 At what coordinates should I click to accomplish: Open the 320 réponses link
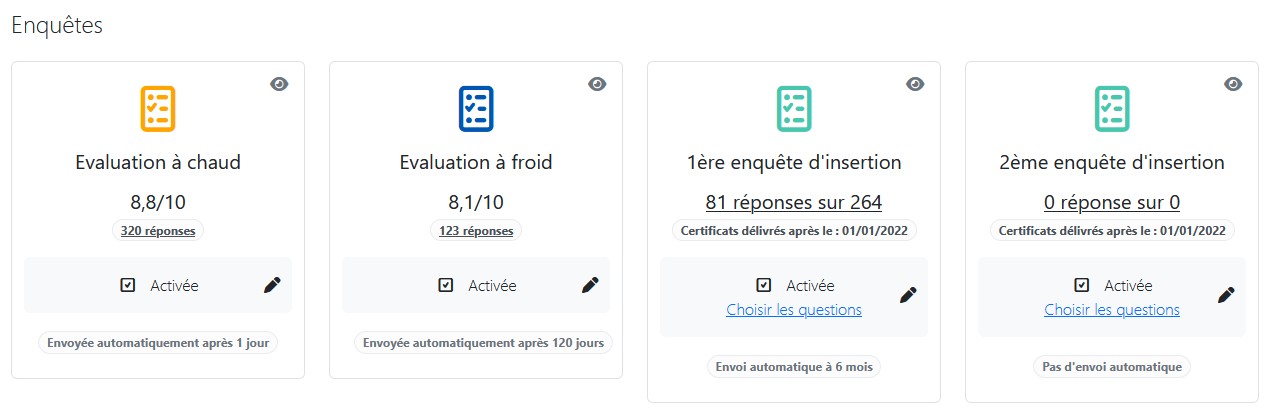pyautogui.click(x=158, y=231)
